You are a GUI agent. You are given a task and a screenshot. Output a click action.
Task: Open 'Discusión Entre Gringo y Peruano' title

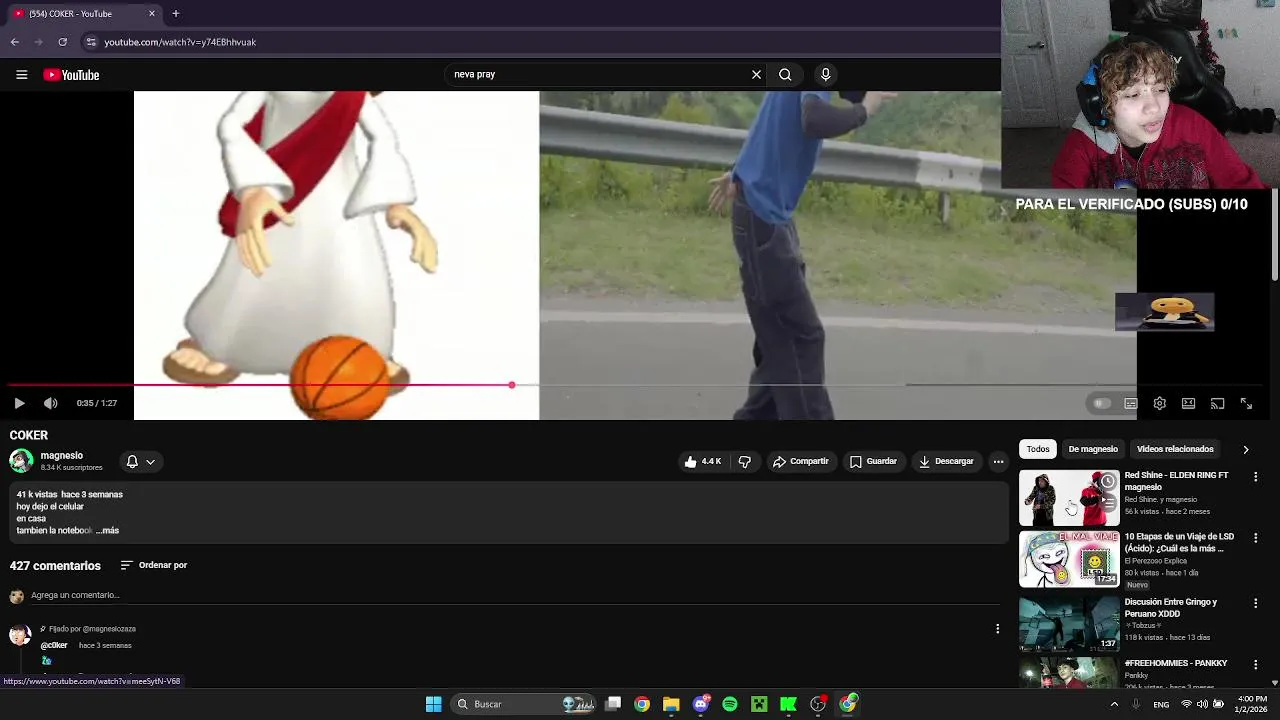(1171, 608)
